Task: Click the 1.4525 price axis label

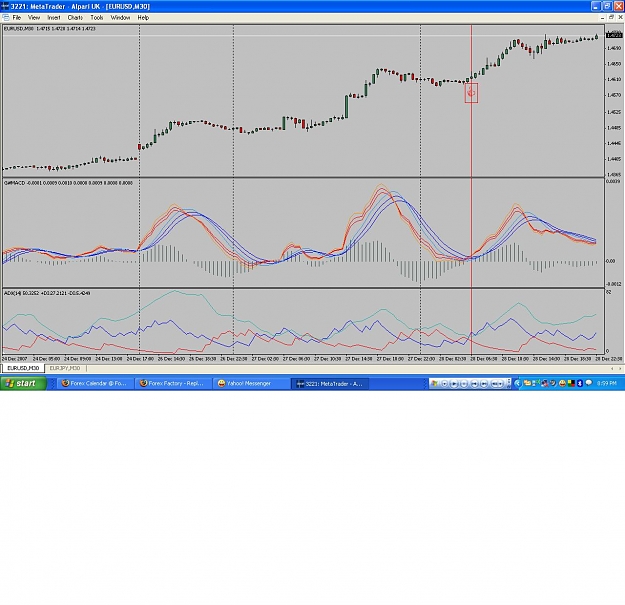Action: pyautogui.click(x=614, y=112)
